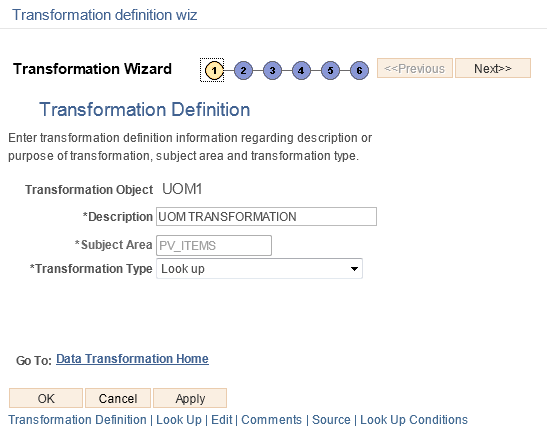Viewport: 547px width, 442px height.
Task: Open the Edit page link
Action: click(x=222, y=420)
